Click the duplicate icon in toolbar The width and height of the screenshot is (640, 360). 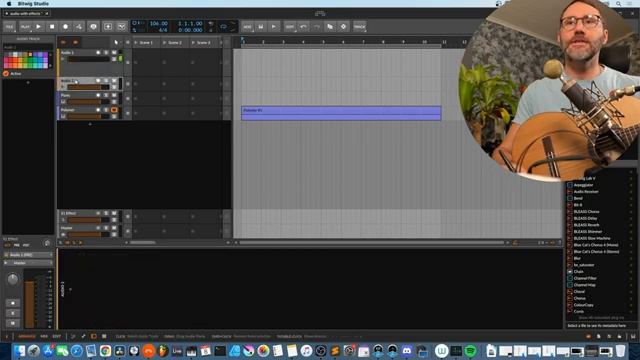point(330,27)
